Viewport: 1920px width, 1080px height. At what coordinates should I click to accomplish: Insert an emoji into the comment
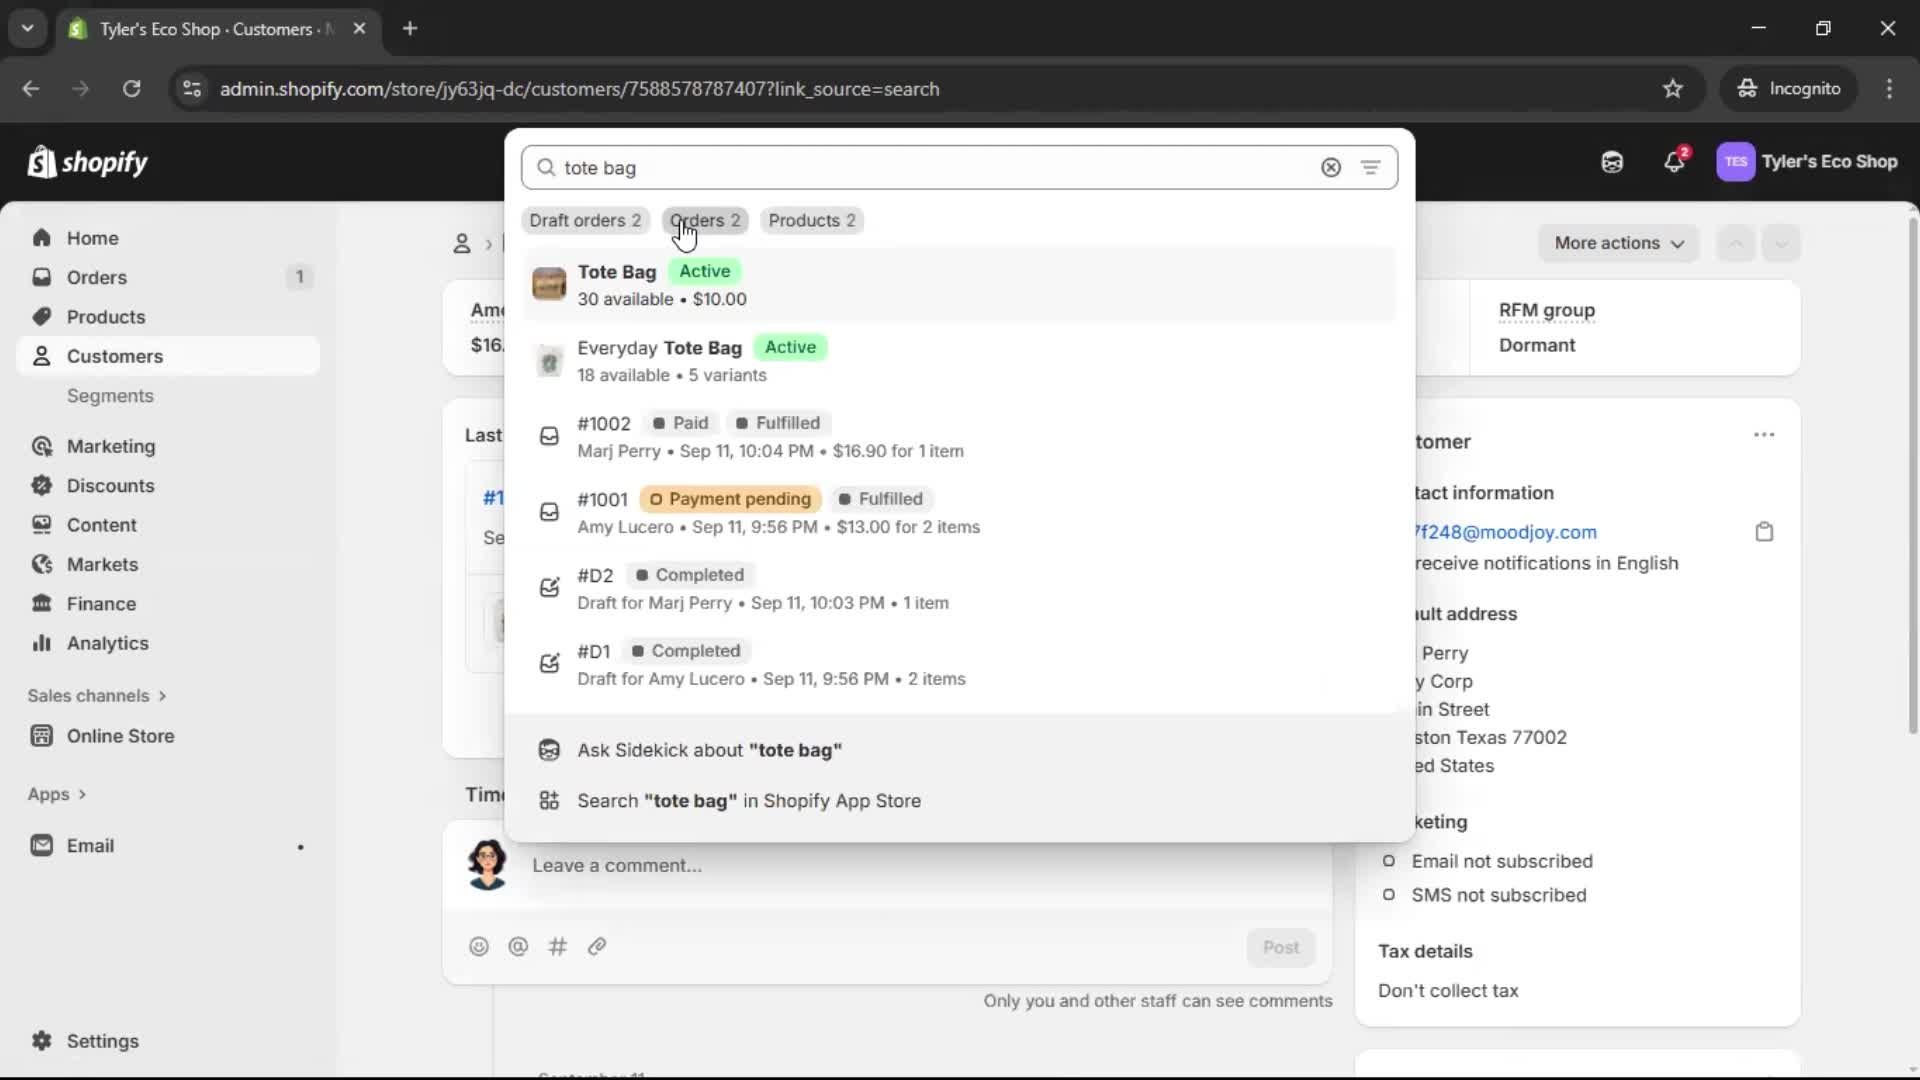[479, 947]
